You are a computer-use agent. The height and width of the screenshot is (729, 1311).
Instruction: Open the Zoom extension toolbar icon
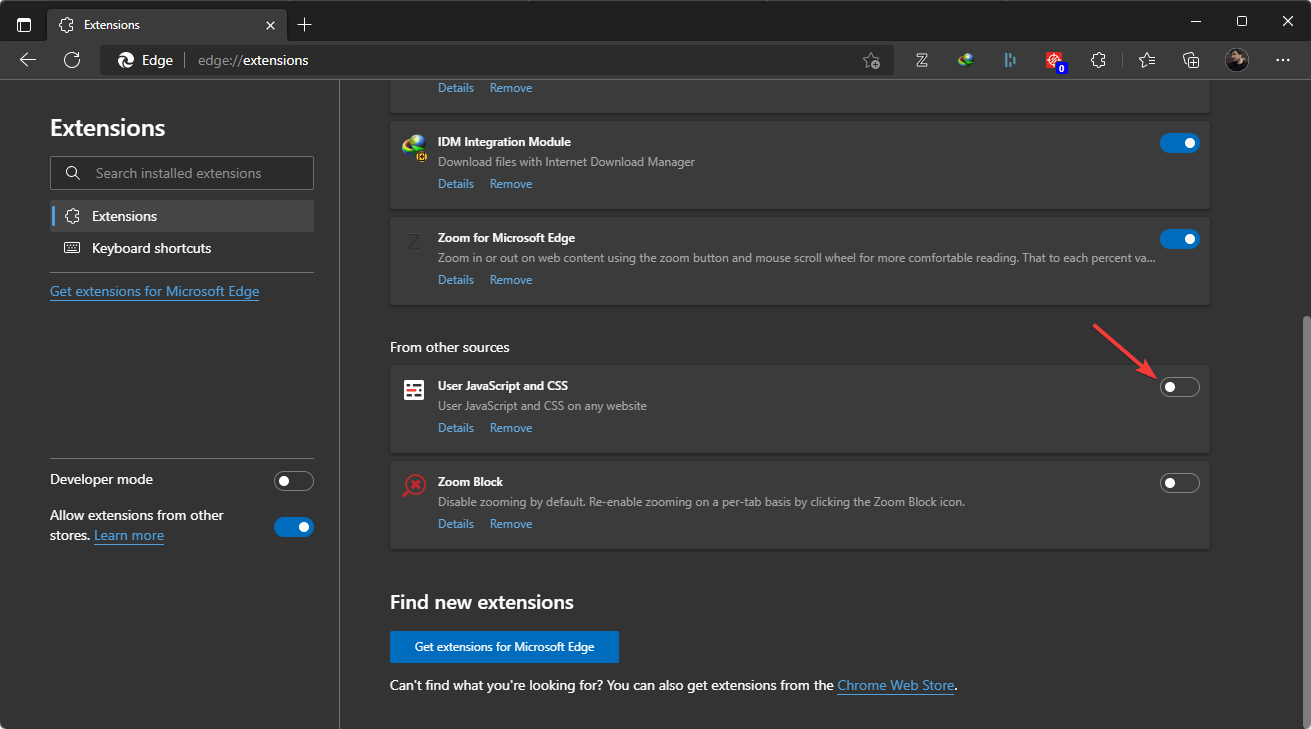point(922,60)
